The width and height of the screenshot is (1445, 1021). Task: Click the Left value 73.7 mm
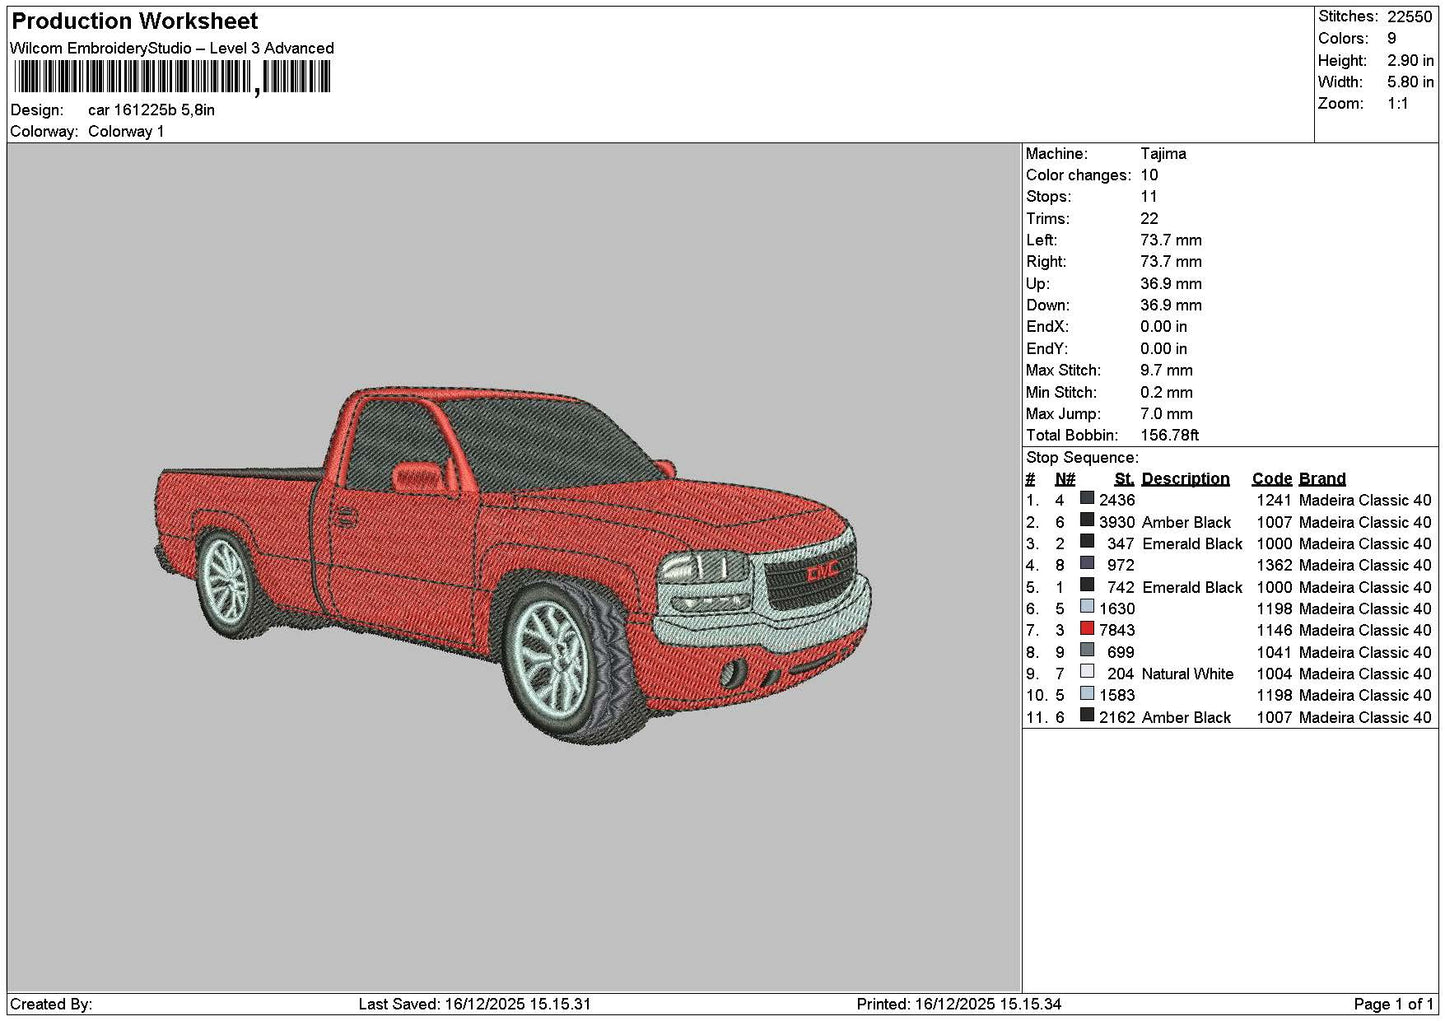[1171, 241]
